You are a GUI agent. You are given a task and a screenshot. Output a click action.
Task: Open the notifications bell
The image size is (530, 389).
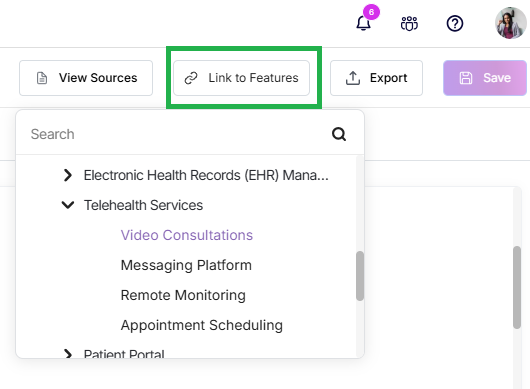(363, 23)
